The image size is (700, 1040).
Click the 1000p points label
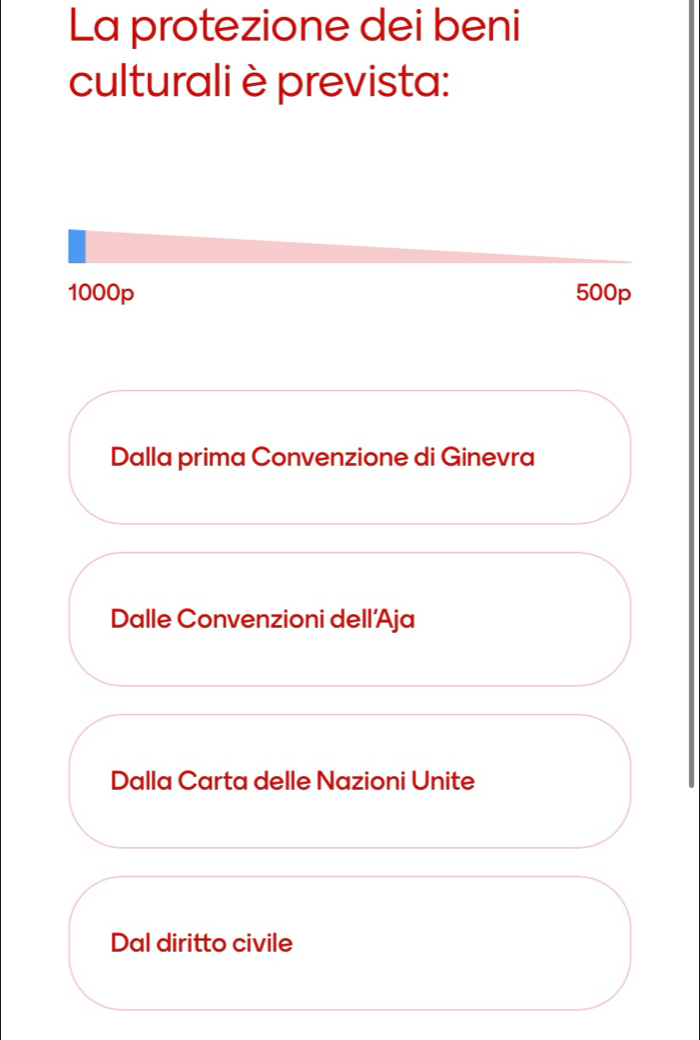(x=101, y=293)
